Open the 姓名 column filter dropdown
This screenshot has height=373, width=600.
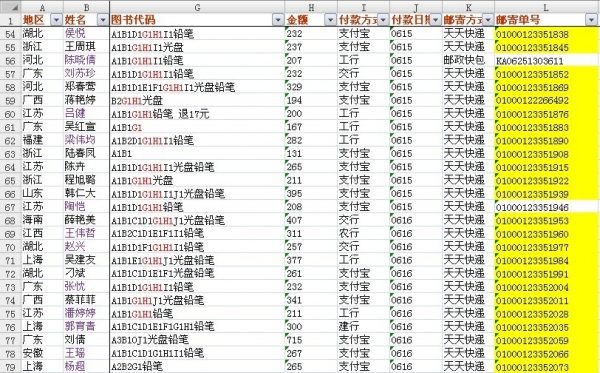pos(103,20)
